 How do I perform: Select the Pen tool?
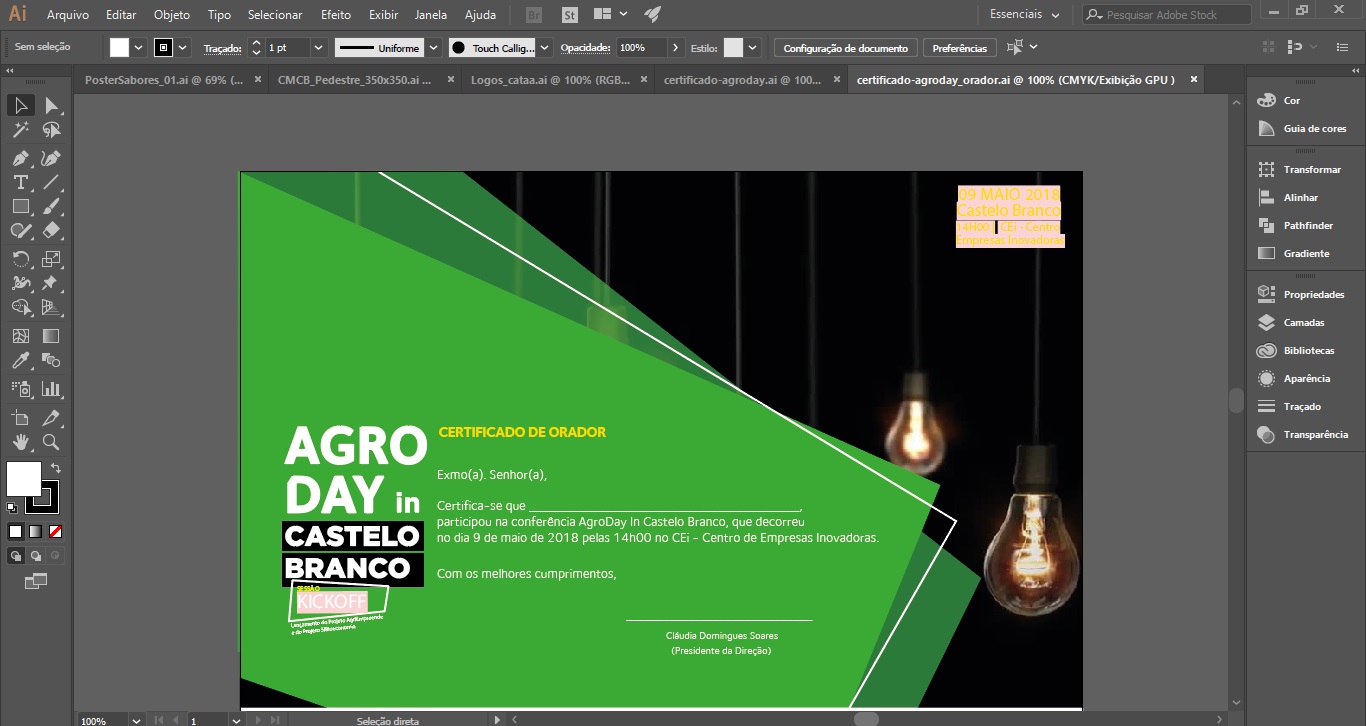20,158
